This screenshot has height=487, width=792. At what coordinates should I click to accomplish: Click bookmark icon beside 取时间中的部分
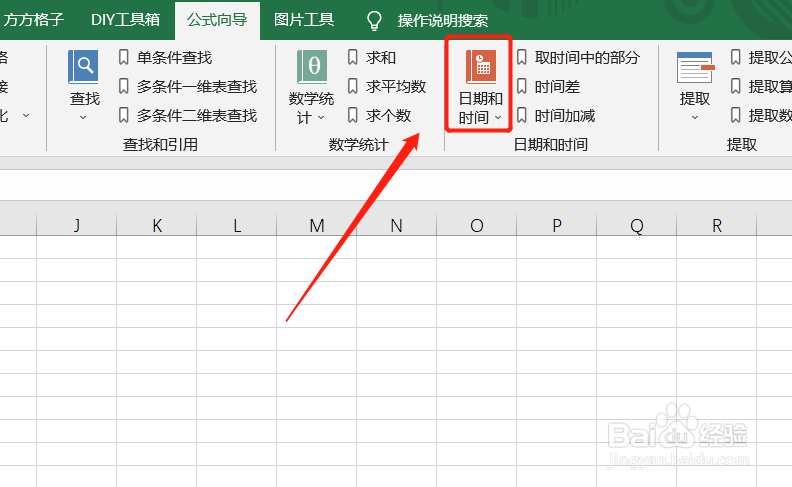click(x=522, y=57)
